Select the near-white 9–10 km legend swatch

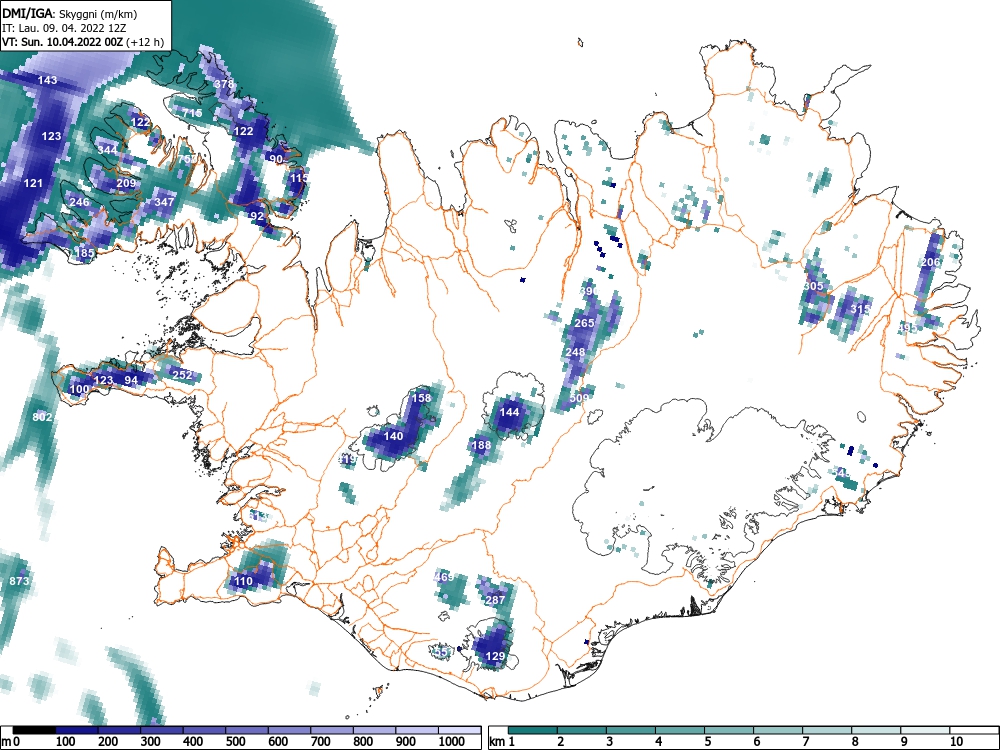[925, 730]
